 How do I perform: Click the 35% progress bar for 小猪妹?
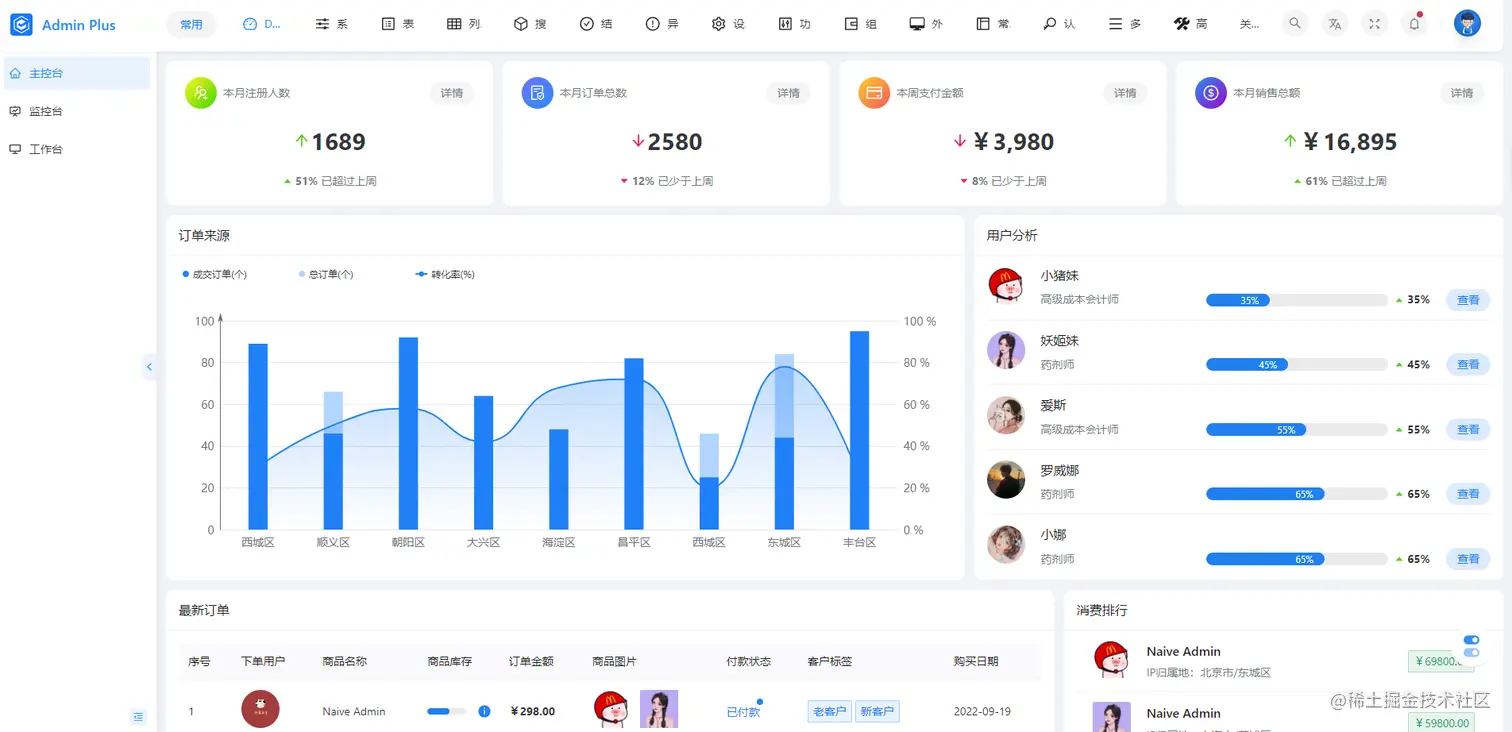[1297, 300]
